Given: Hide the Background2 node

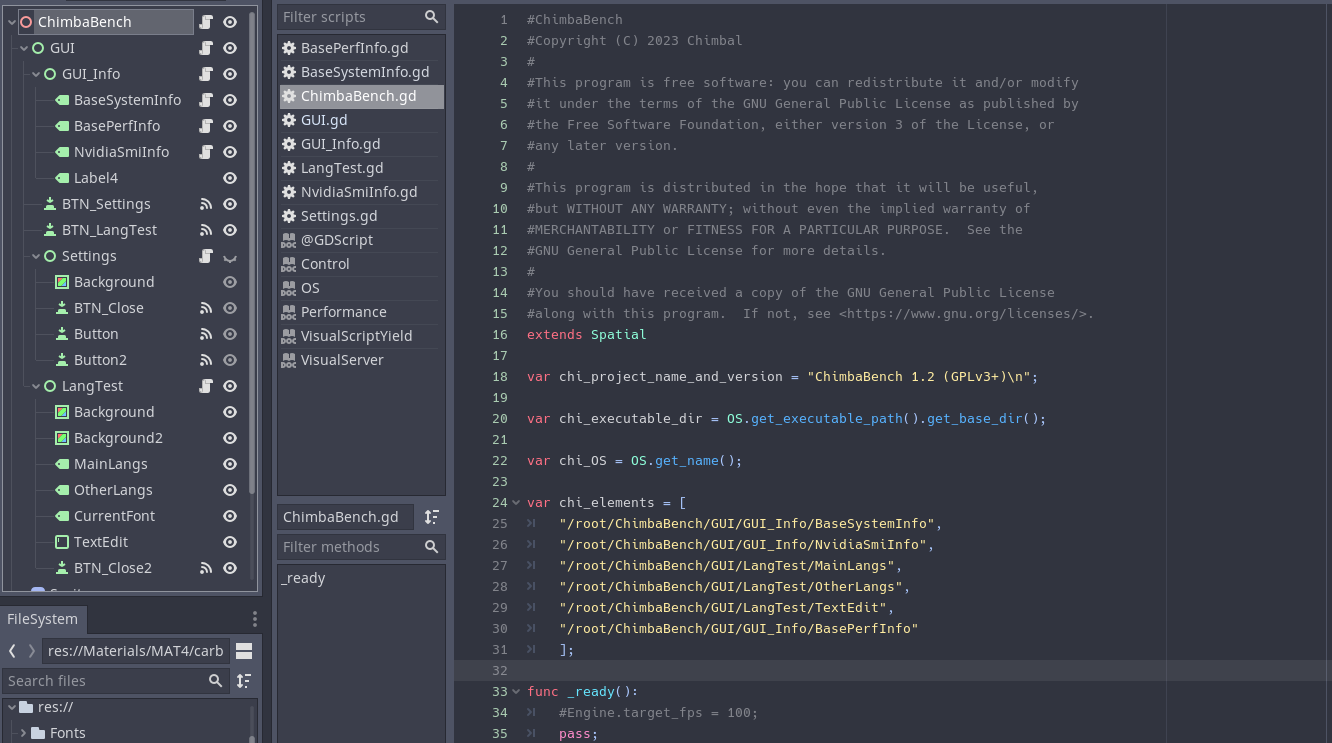Looking at the screenshot, I should [x=230, y=438].
